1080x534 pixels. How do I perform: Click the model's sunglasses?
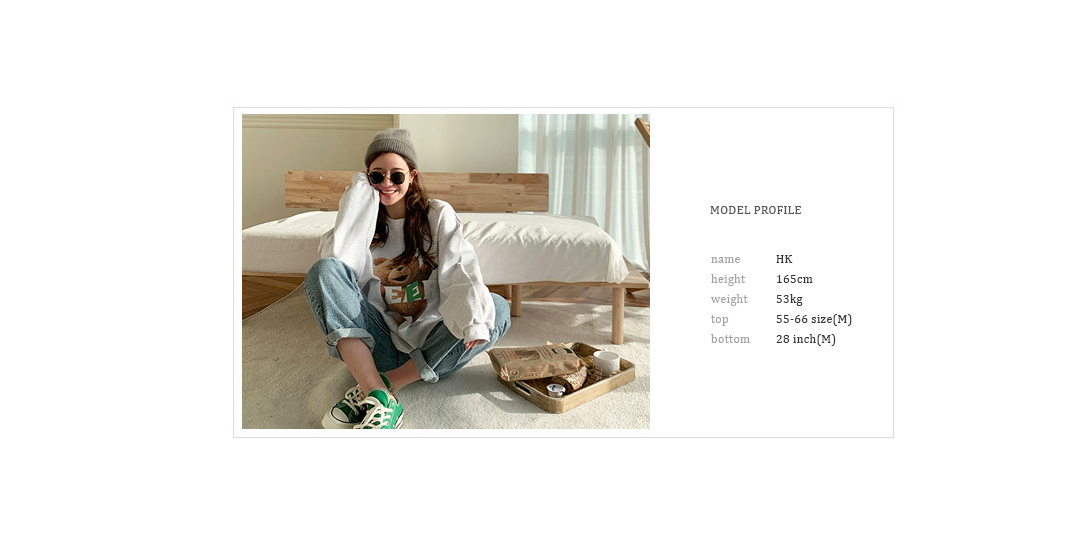click(388, 178)
